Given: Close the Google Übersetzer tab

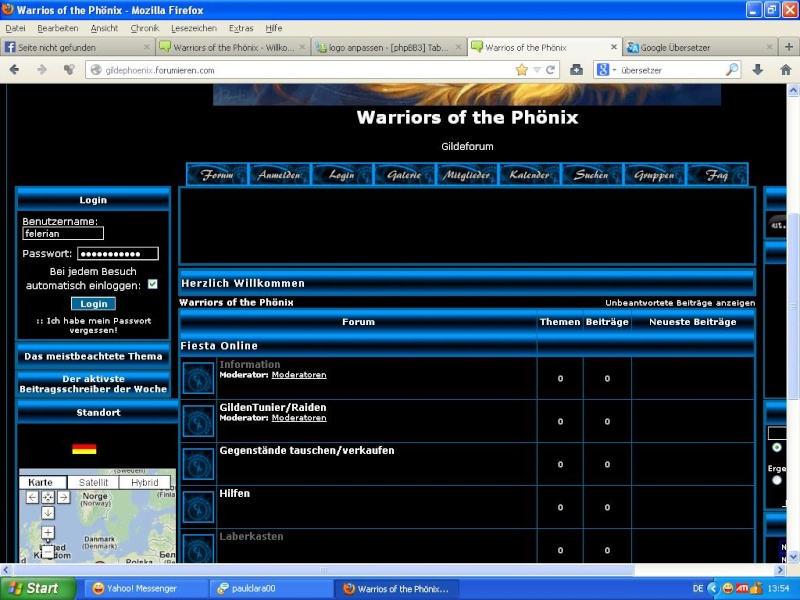Looking at the screenshot, I should click(x=769, y=47).
